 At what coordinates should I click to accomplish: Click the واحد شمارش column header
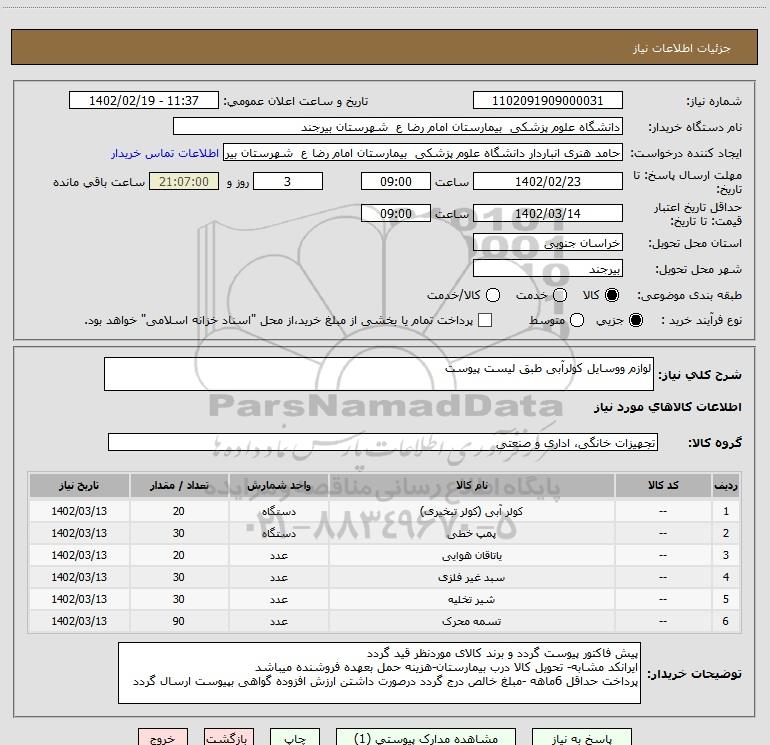pyautogui.click(x=278, y=485)
